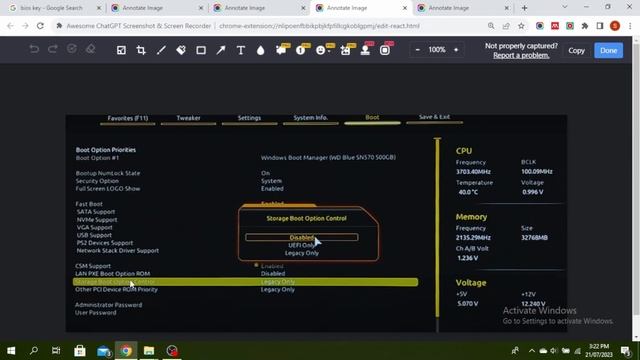
Task: Open the tab search chevron
Action: pyautogui.click(x=564, y=7)
